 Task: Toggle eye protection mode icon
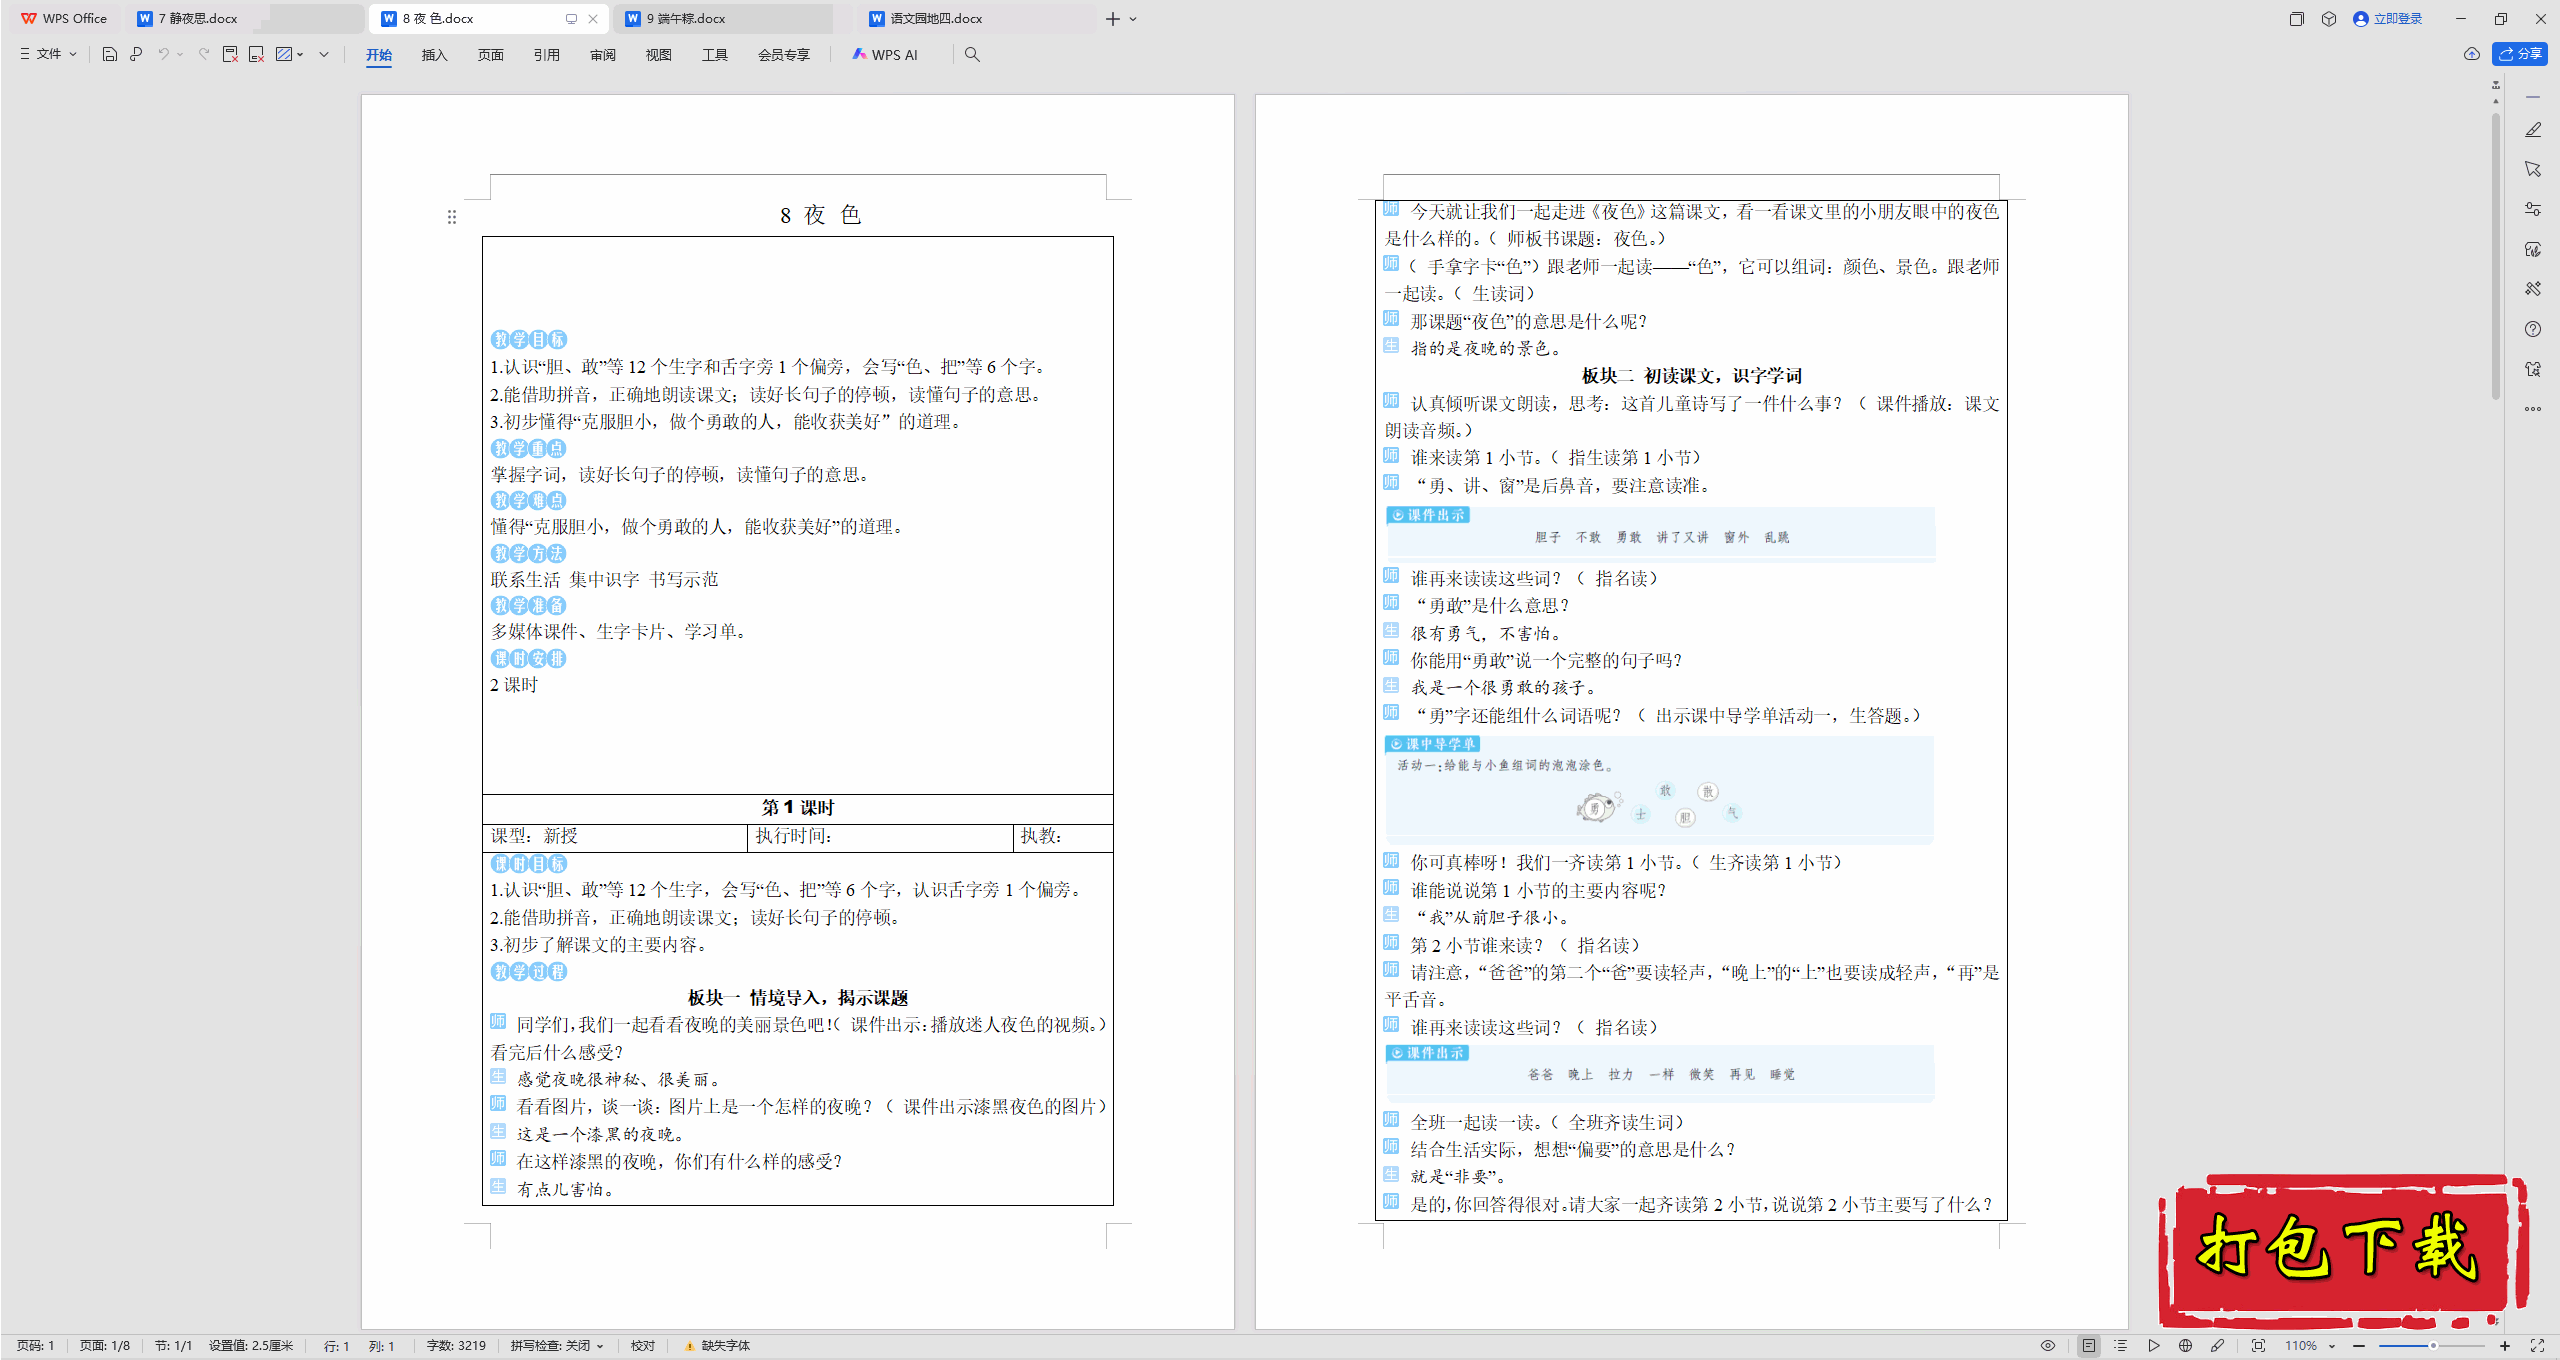coord(2048,1346)
